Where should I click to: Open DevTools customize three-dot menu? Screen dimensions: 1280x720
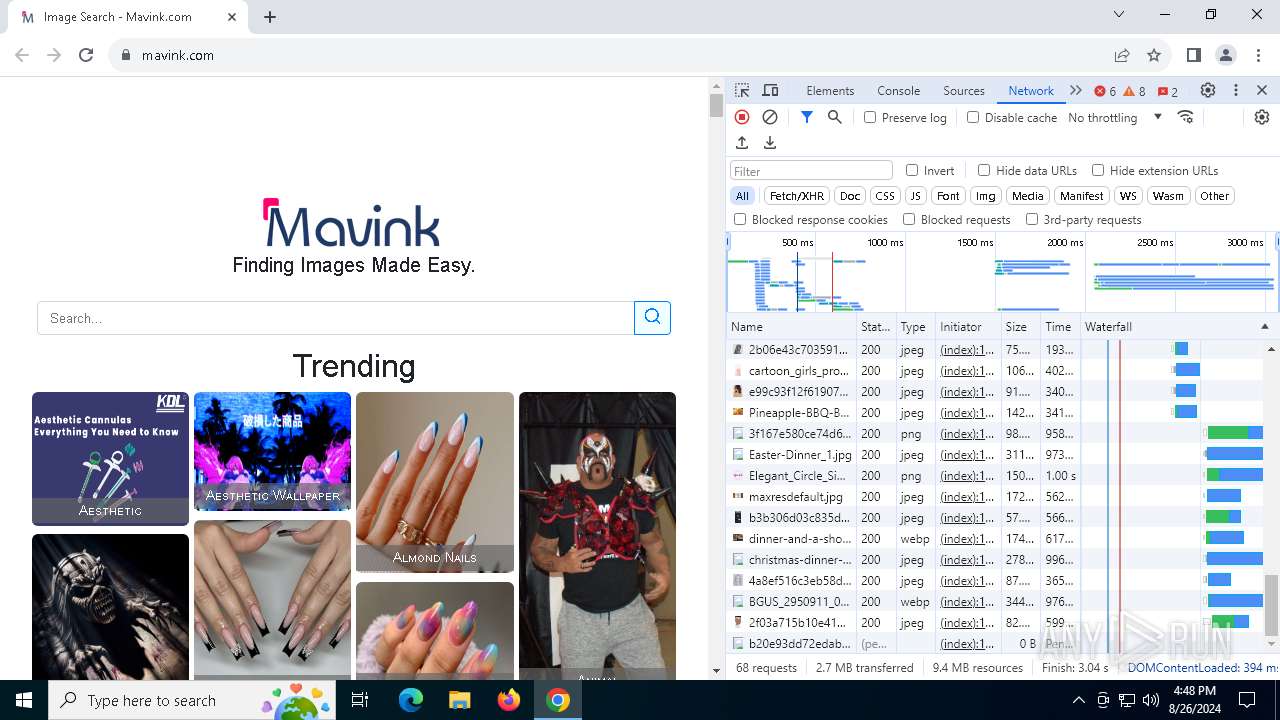pyautogui.click(x=1236, y=90)
